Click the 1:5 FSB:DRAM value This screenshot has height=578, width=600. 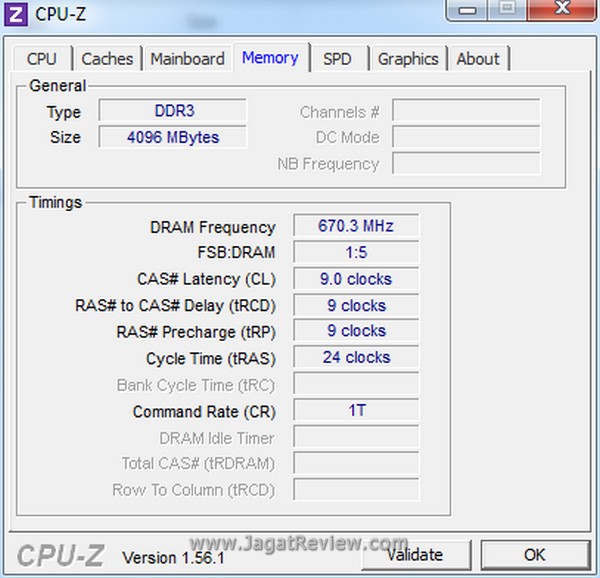pos(356,252)
